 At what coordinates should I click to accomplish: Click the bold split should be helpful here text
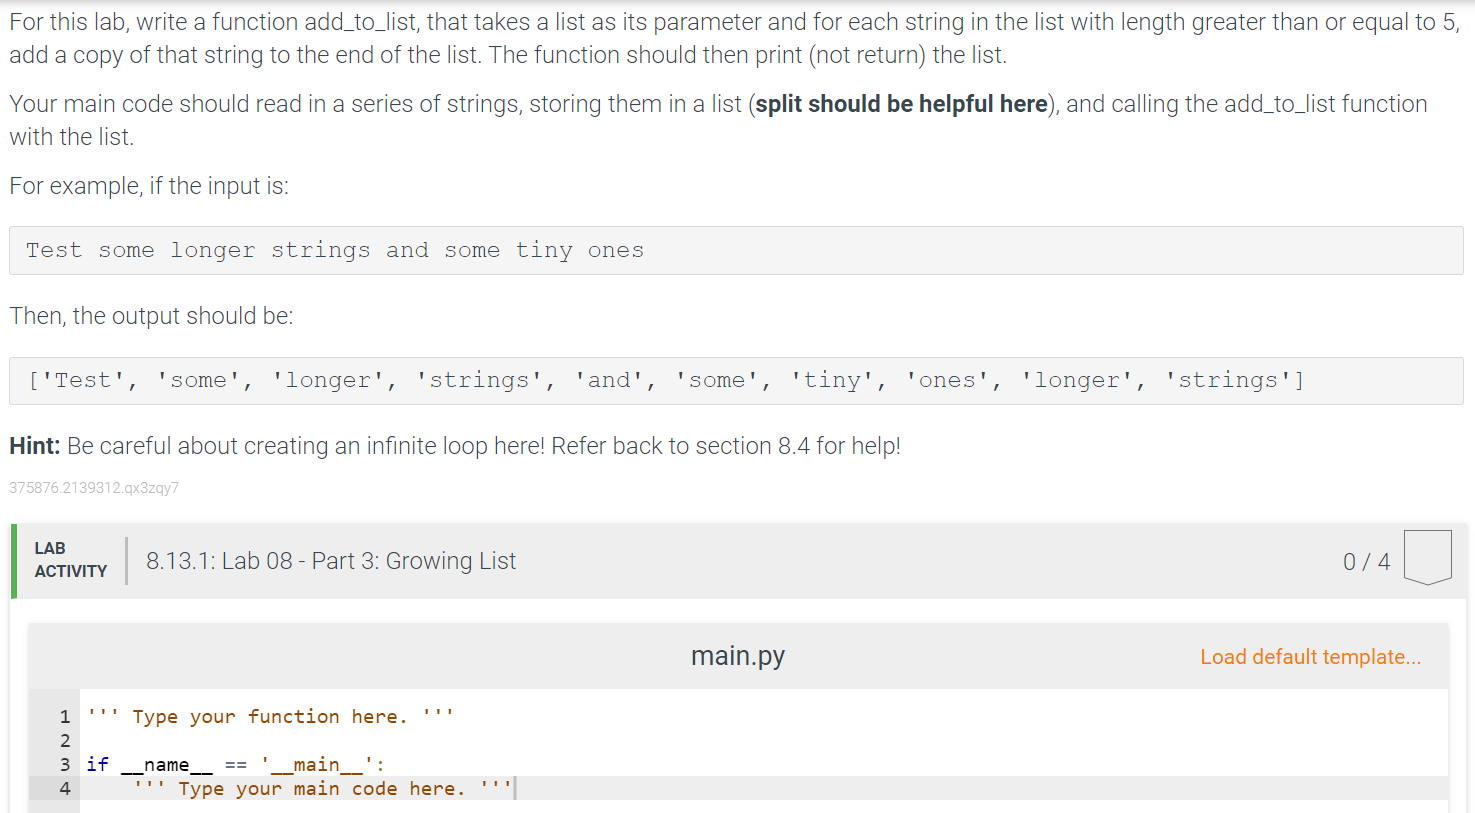click(x=899, y=103)
